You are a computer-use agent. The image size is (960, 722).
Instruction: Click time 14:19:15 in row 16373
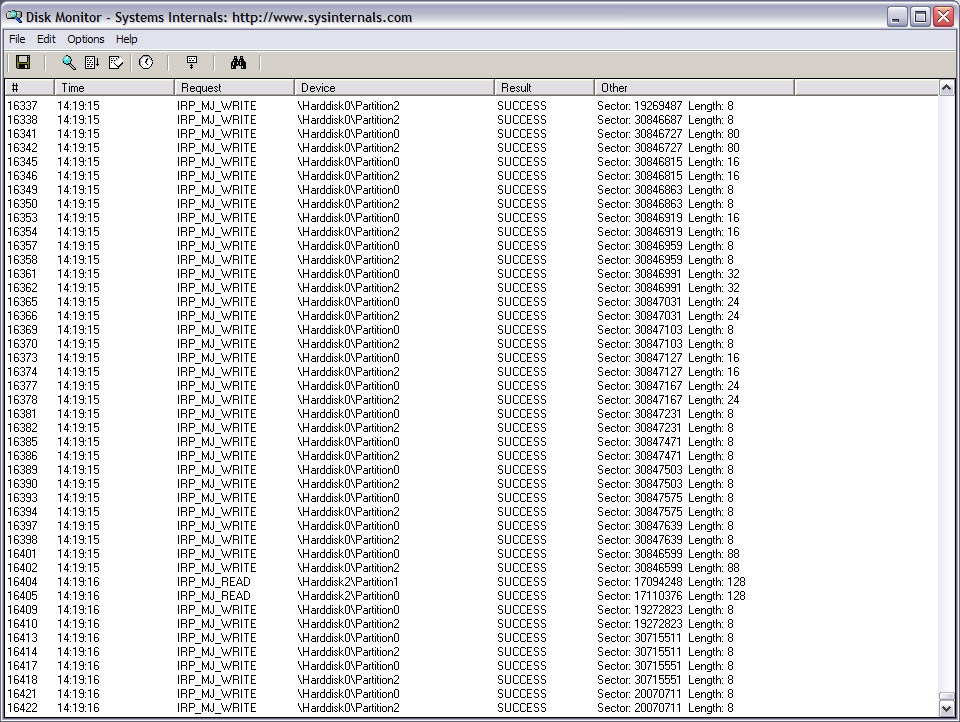coord(78,358)
